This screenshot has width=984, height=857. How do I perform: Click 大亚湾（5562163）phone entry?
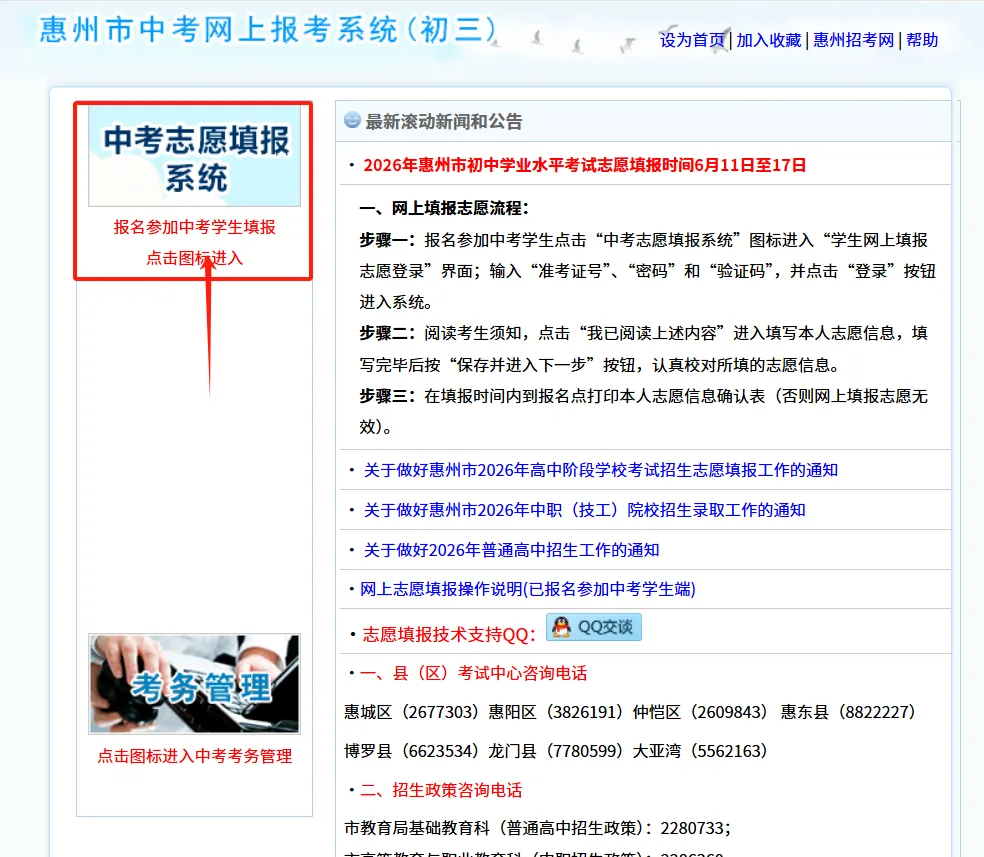pyautogui.click(x=700, y=751)
